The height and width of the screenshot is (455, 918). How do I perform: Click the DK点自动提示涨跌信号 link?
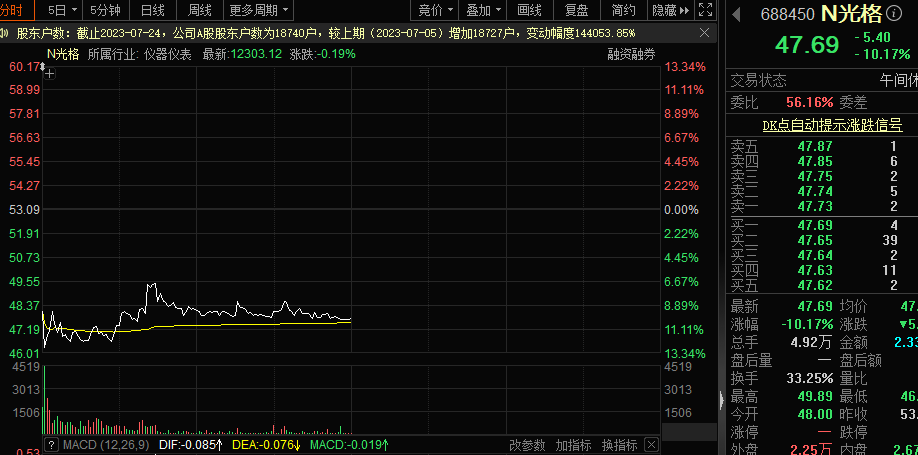(832, 125)
